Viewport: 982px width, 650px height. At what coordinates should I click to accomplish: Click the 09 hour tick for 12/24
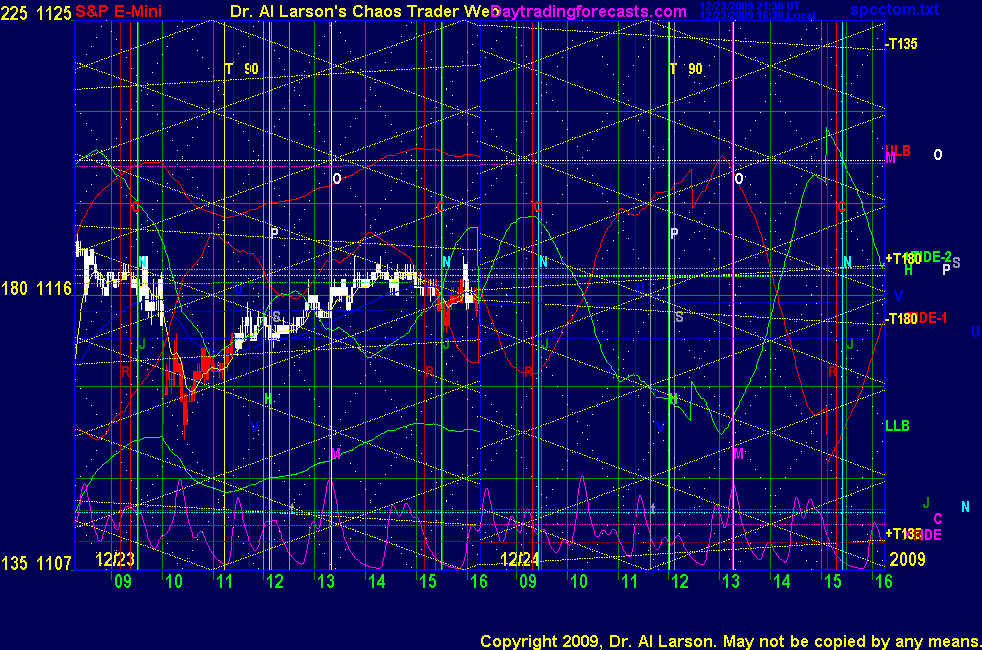pos(528,581)
